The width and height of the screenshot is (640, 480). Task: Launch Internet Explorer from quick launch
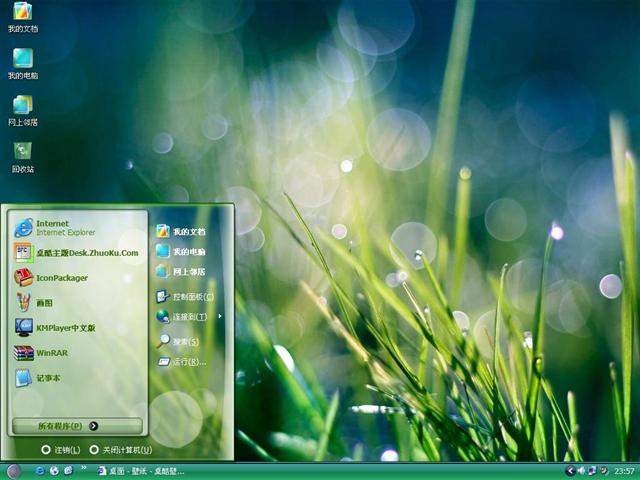click(x=40, y=471)
